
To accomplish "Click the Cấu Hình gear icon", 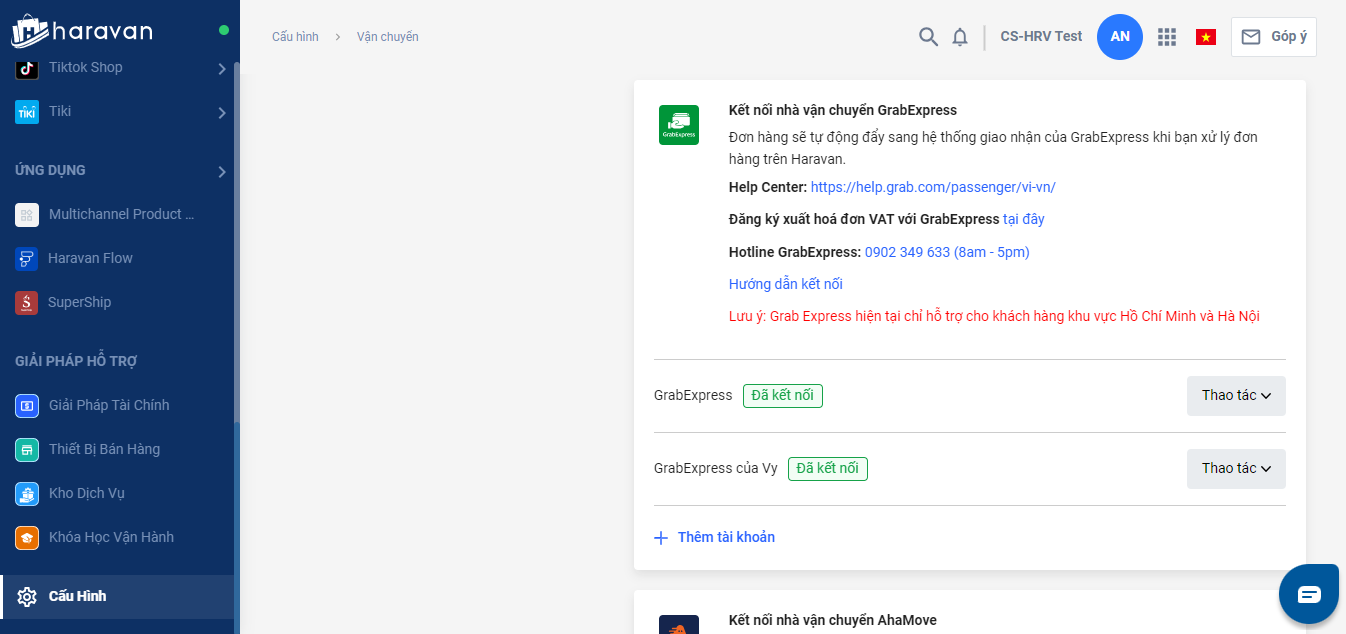I will coord(27,597).
